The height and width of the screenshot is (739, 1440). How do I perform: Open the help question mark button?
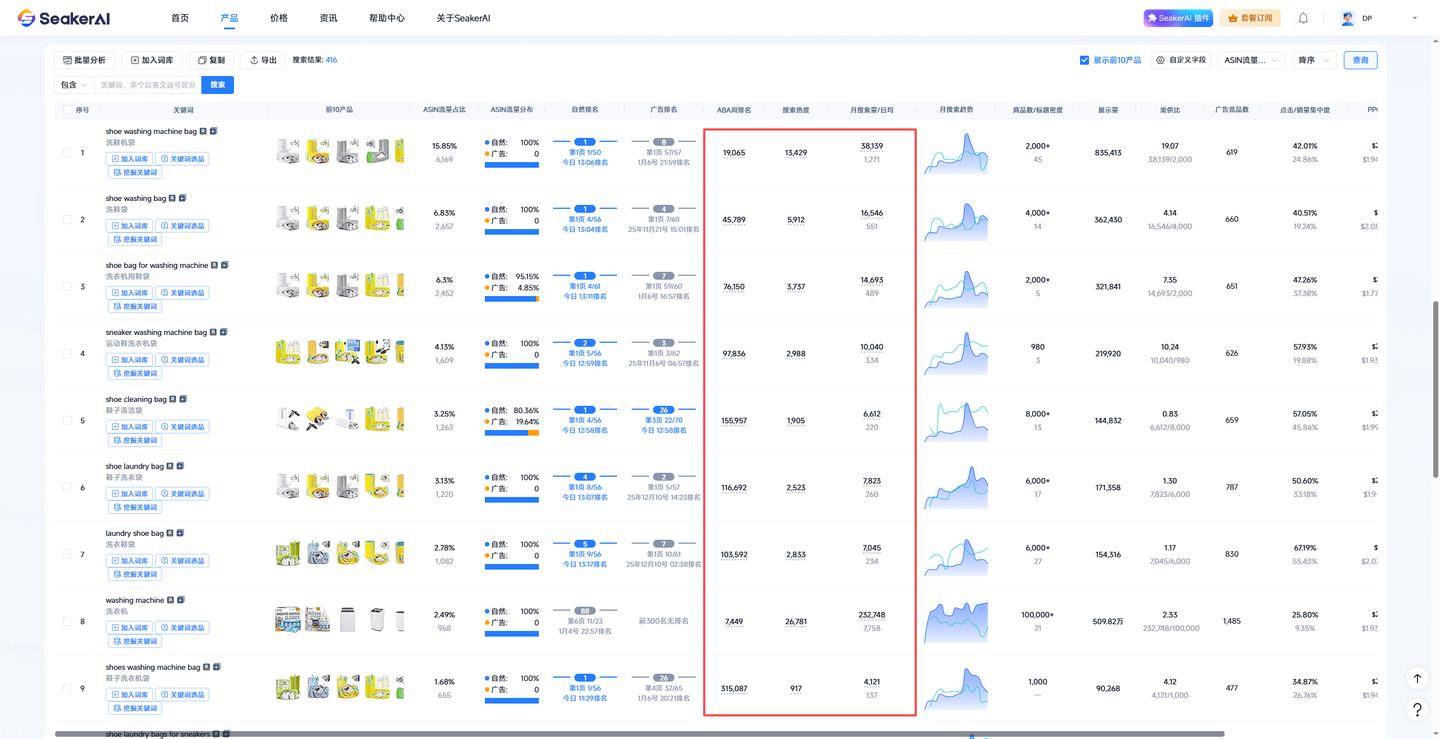(1417, 710)
